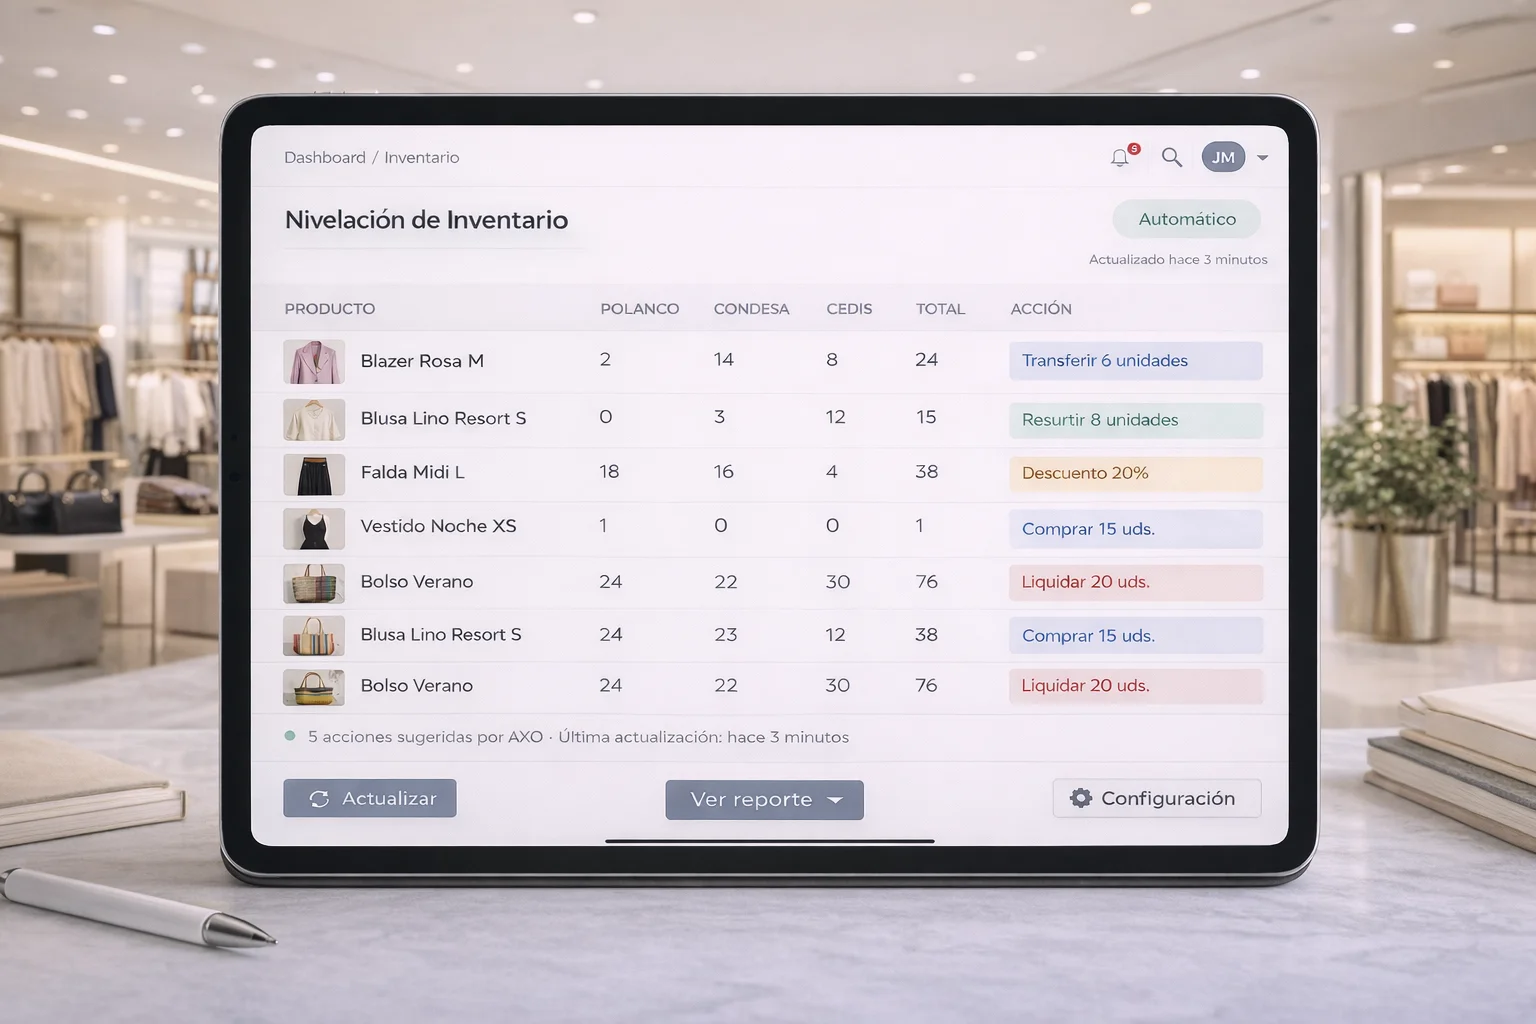Sort by the PRODUCTO column header
1536x1024 pixels.
click(330, 308)
